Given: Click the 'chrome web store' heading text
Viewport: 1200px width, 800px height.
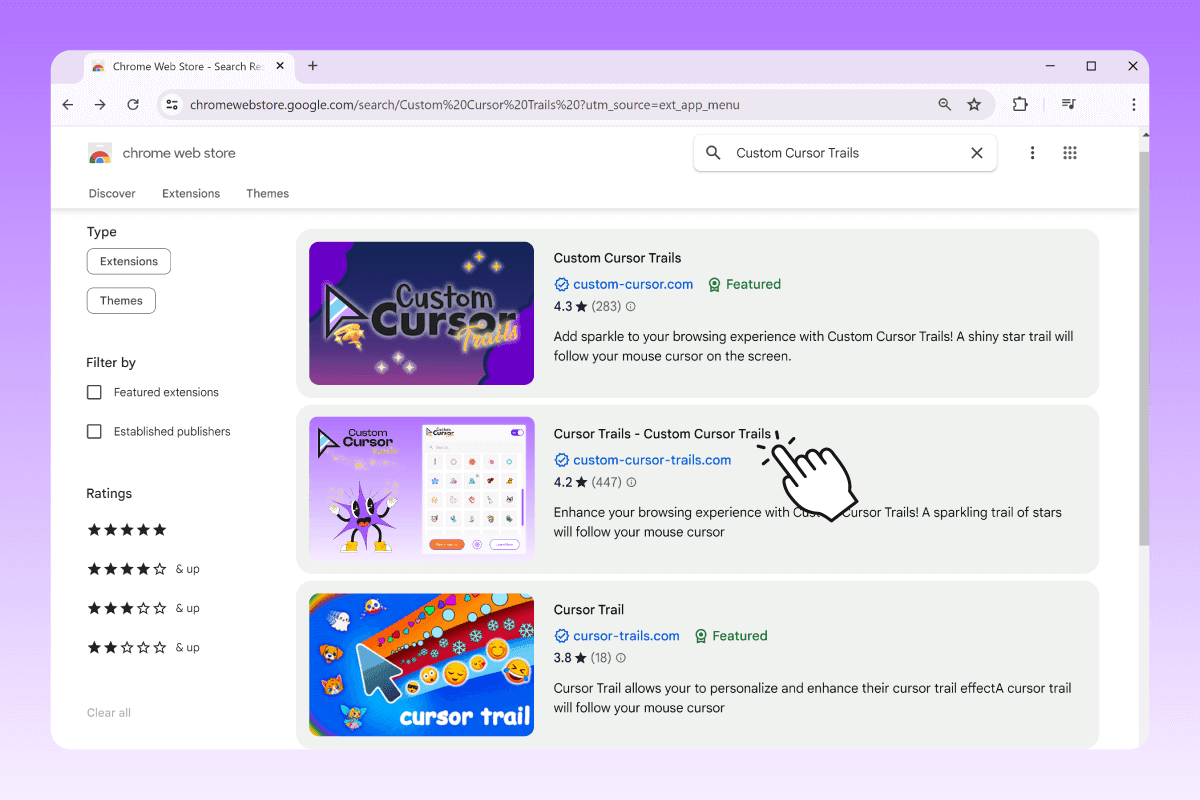Looking at the screenshot, I should point(179,153).
